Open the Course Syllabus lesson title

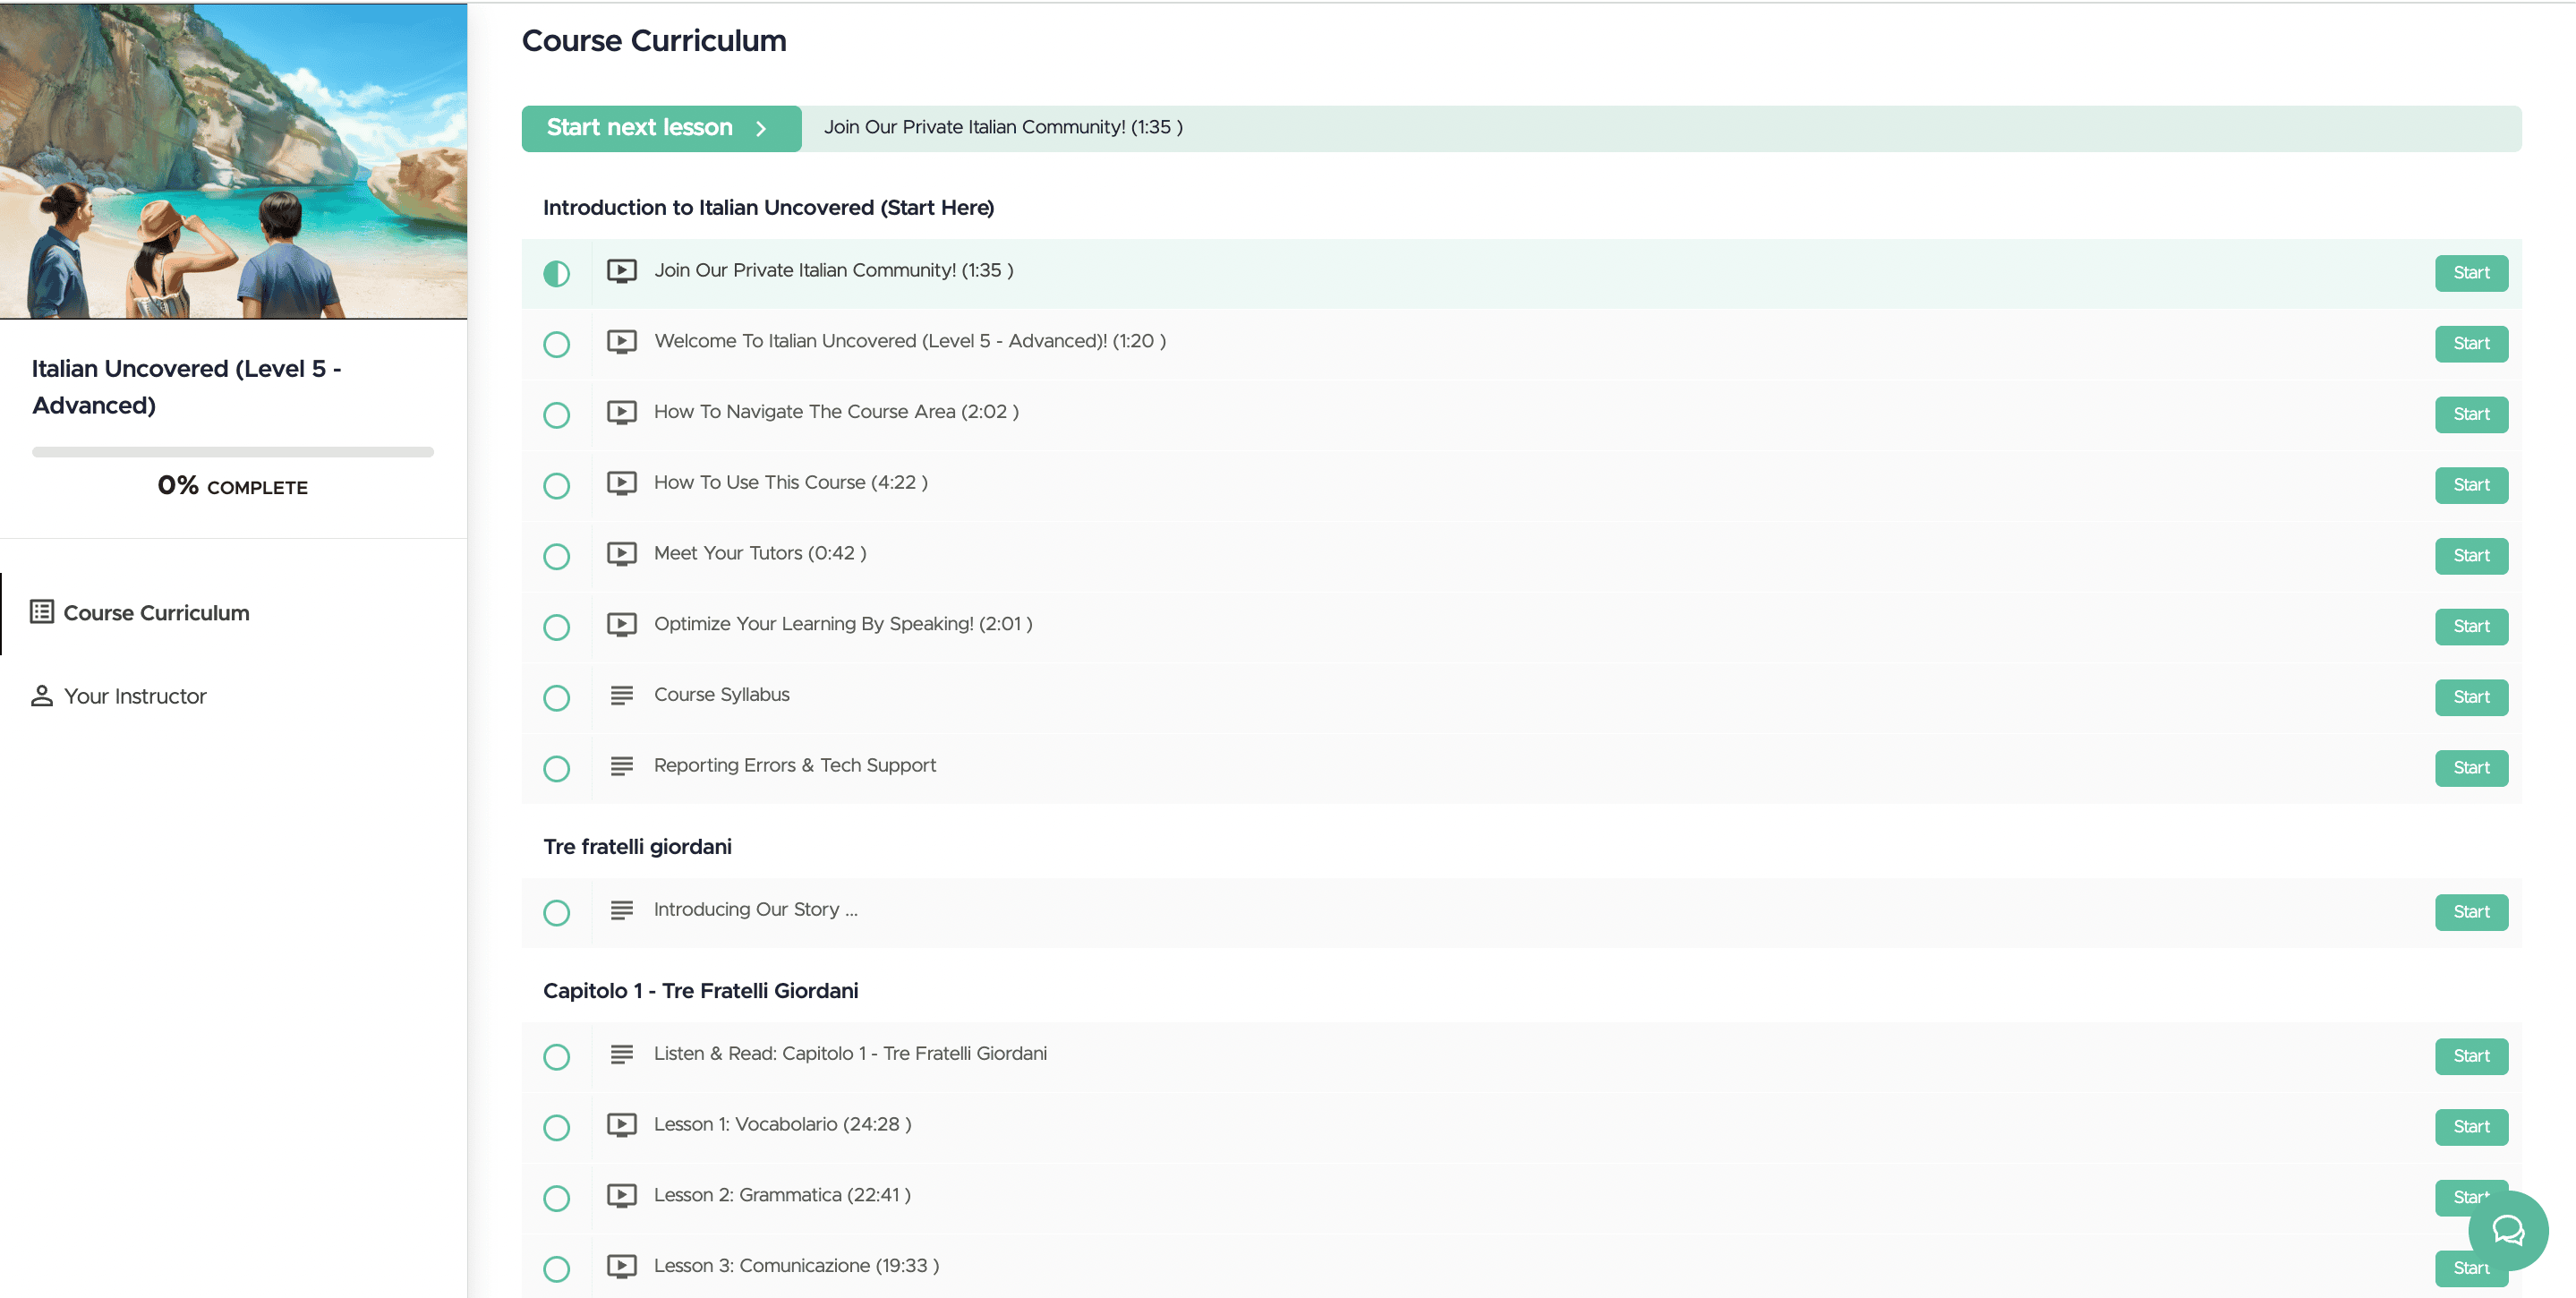[x=721, y=695]
